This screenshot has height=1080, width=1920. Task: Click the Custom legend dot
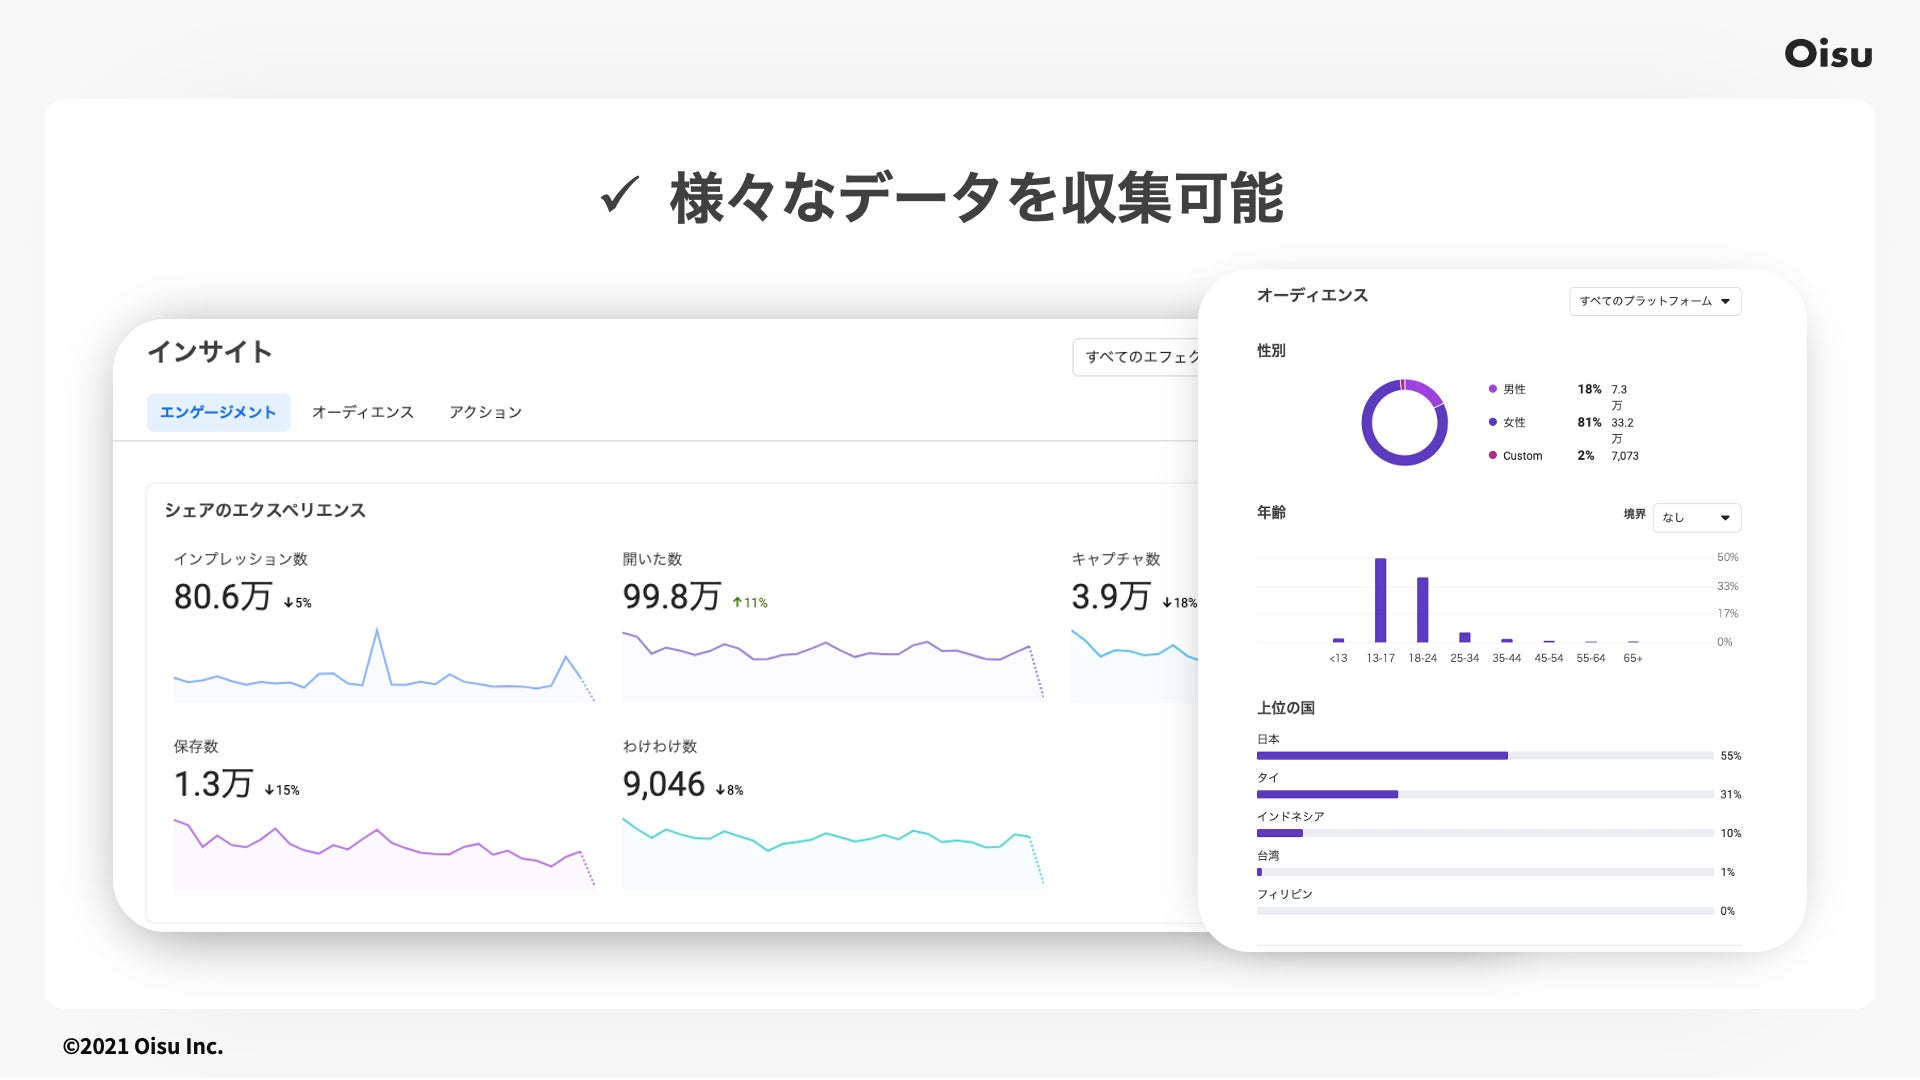[1492, 456]
